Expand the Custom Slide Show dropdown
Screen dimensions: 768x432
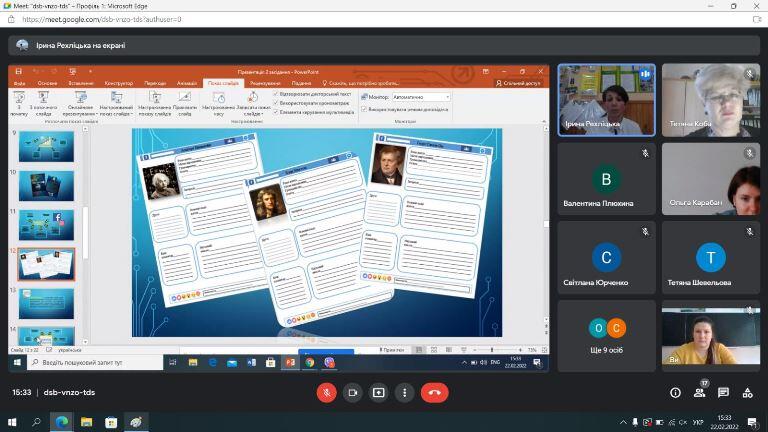116,103
